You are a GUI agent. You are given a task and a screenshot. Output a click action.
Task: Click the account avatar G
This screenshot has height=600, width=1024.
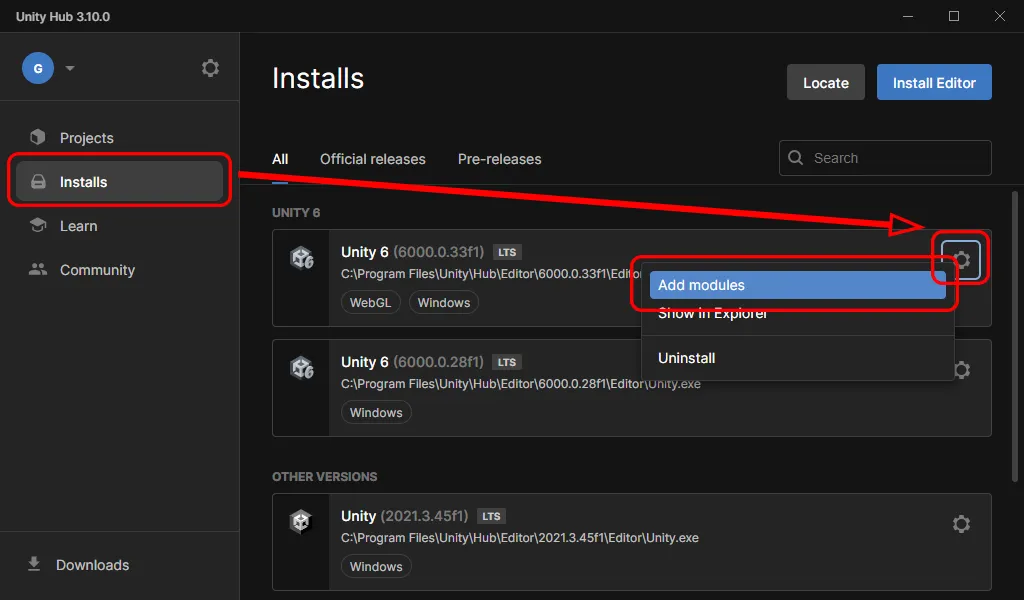[38, 68]
